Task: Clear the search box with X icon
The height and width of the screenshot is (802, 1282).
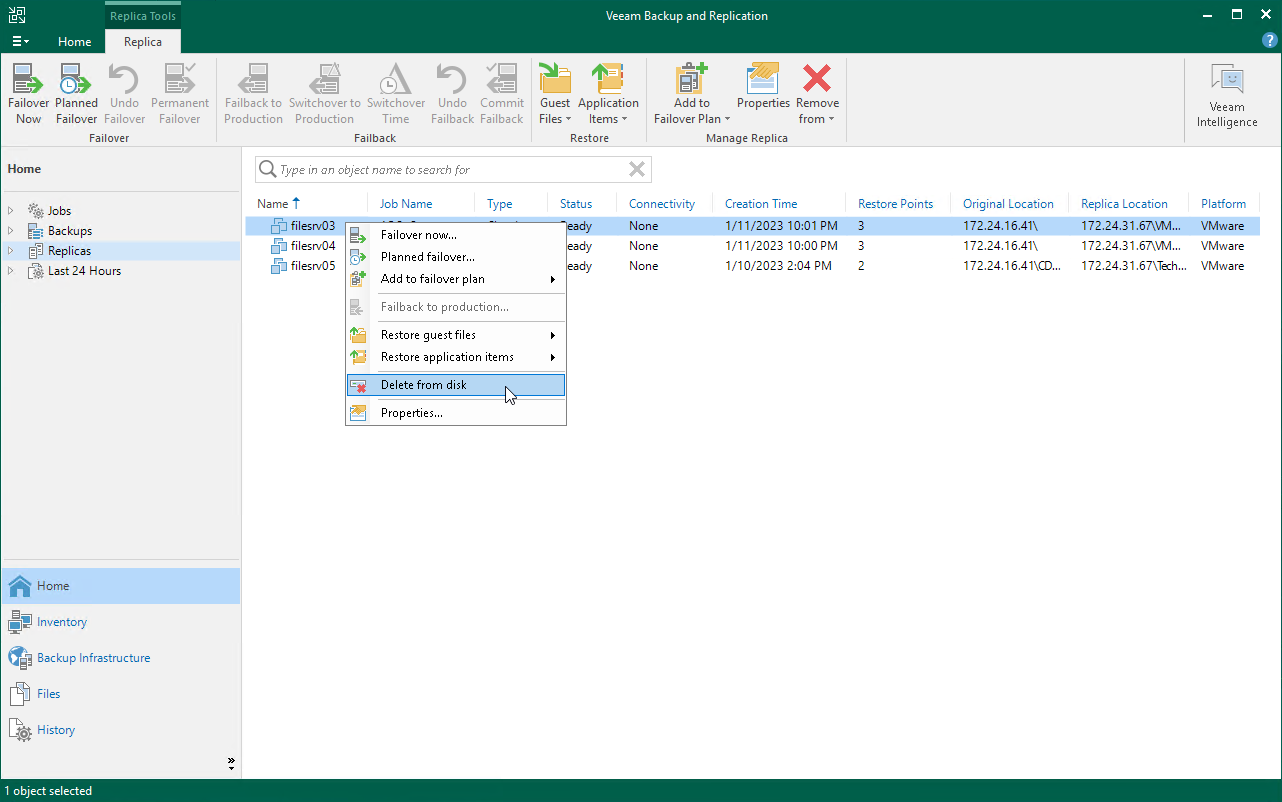Action: pyautogui.click(x=637, y=169)
